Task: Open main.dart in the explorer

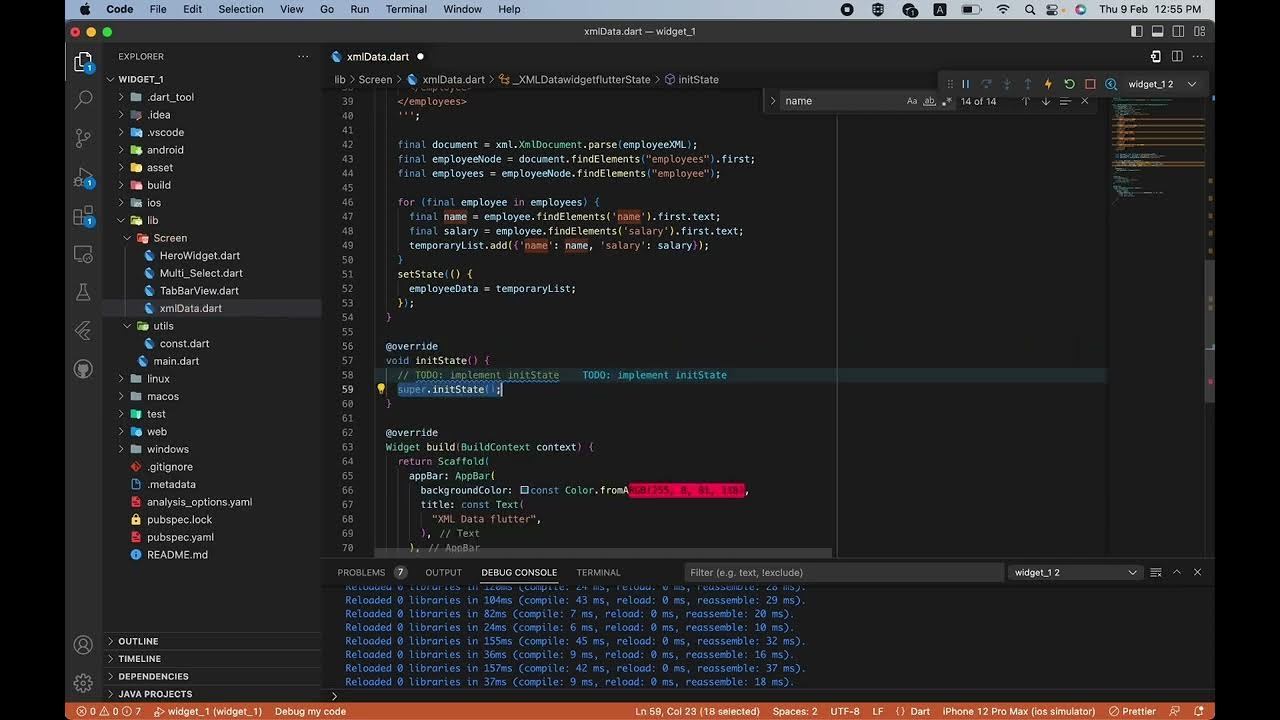Action: pos(176,361)
